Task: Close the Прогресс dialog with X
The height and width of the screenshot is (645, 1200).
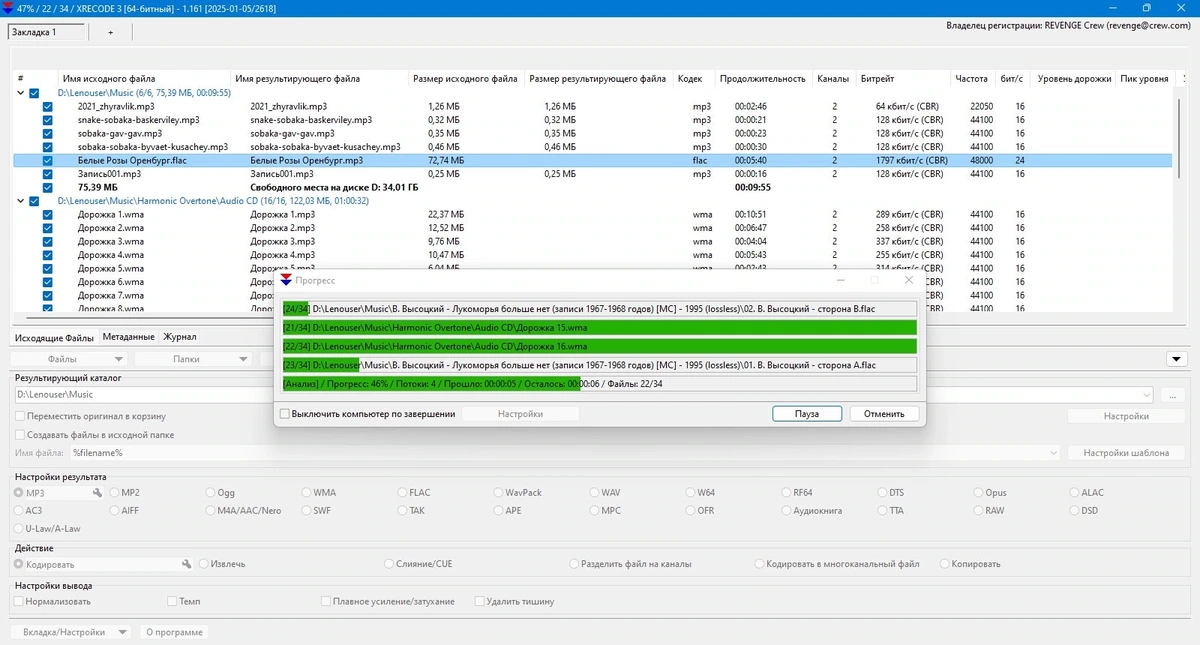Action: pyautogui.click(x=909, y=281)
